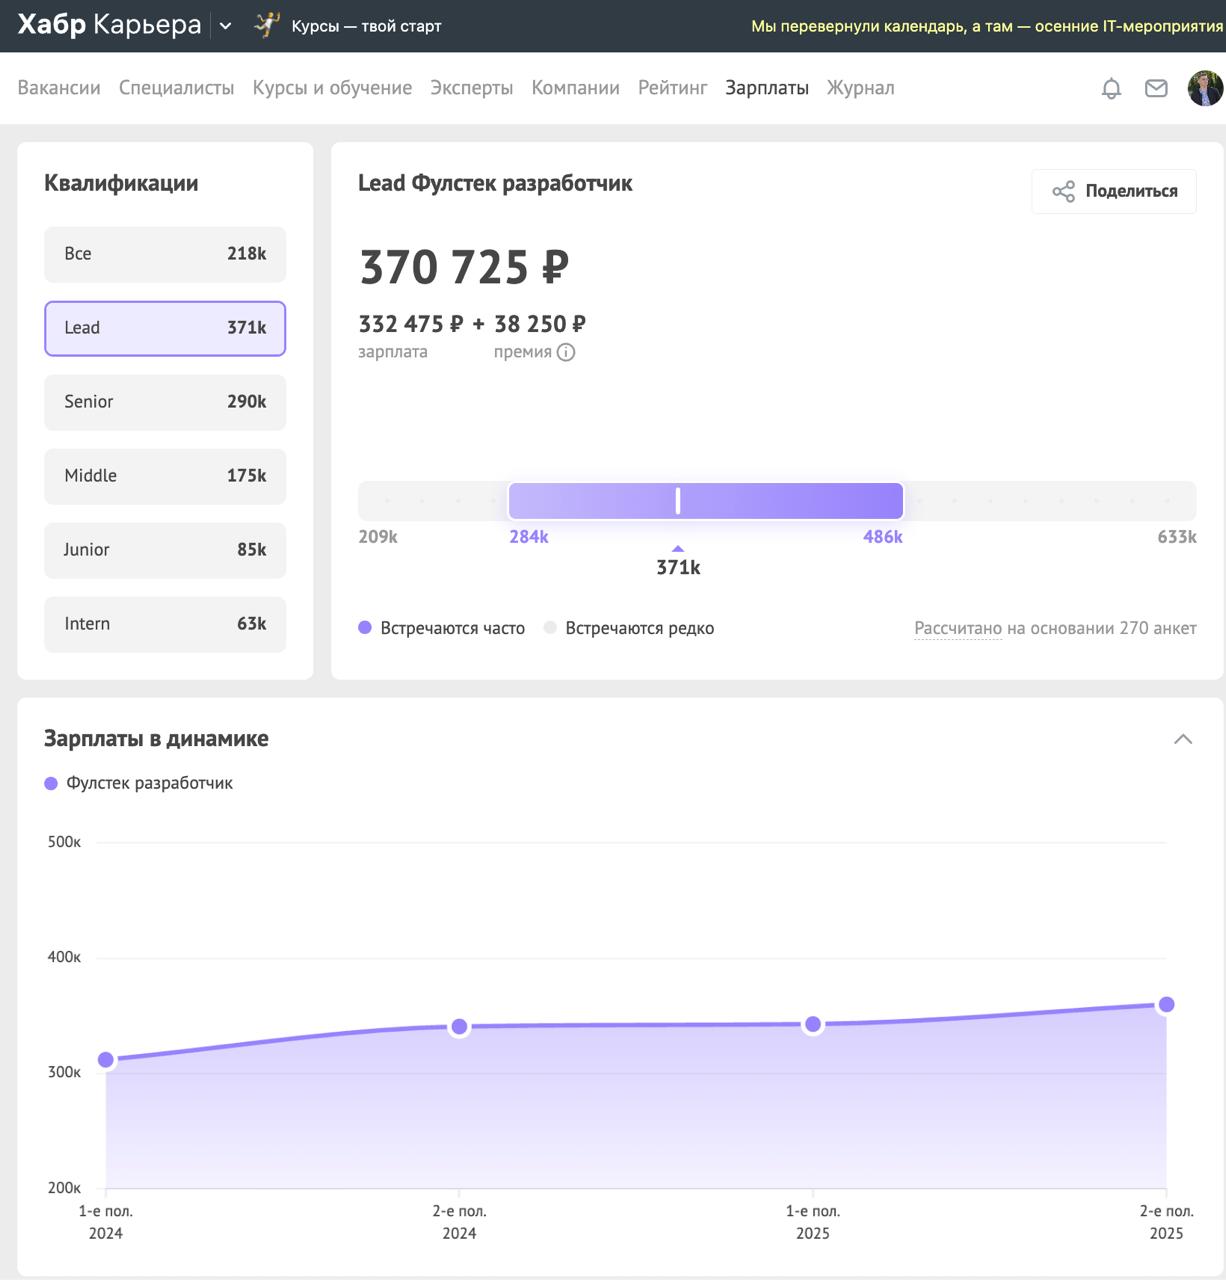Open the notifications bell icon
The width and height of the screenshot is (1226, 1280).
tap(1111, 89)
